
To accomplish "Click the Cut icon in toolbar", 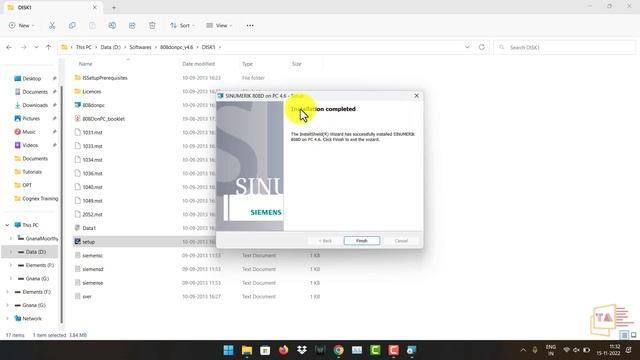I will coord(52,25).
